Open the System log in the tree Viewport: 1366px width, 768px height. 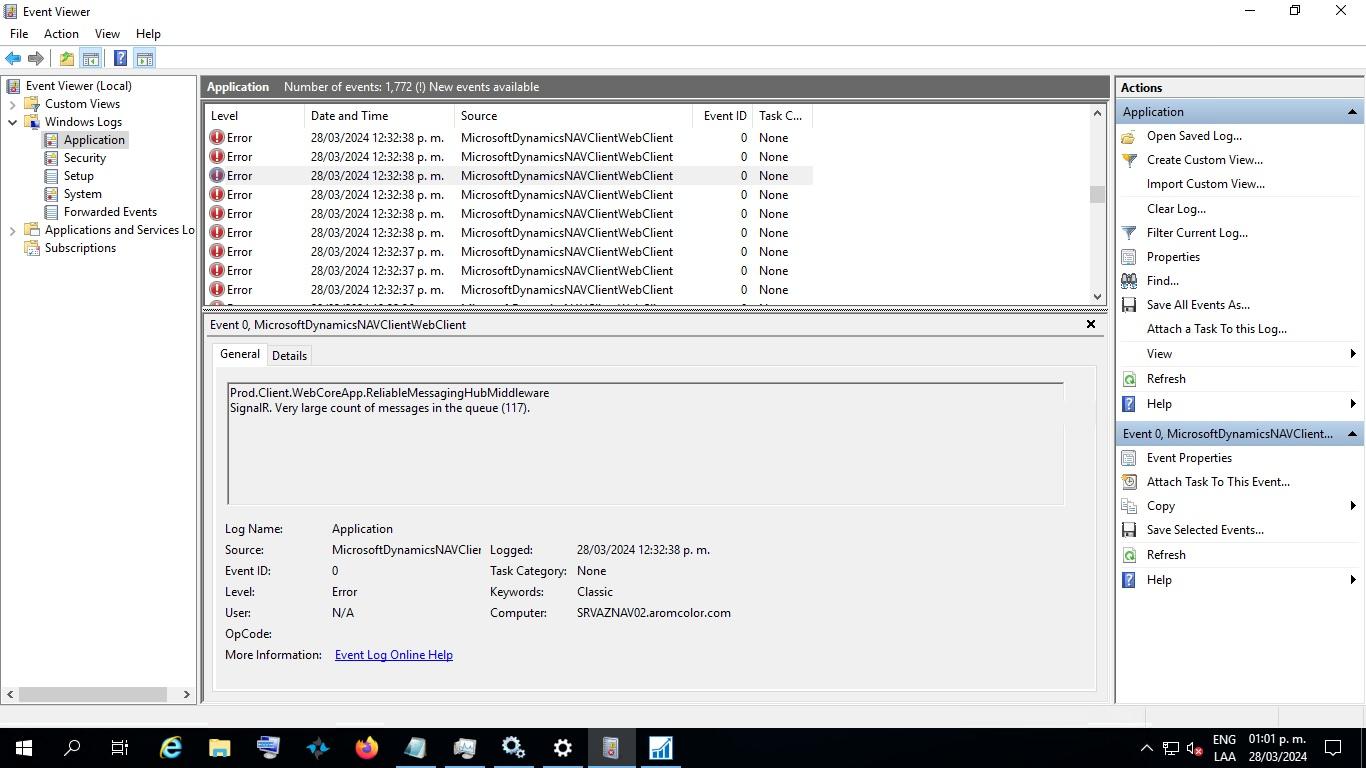click(83, 194)
